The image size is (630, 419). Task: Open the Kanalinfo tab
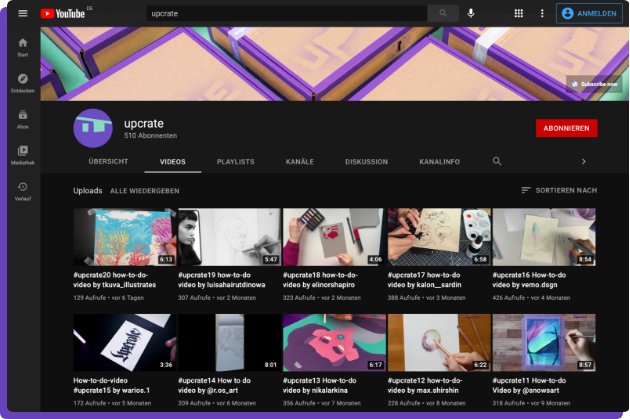[440, 162]
